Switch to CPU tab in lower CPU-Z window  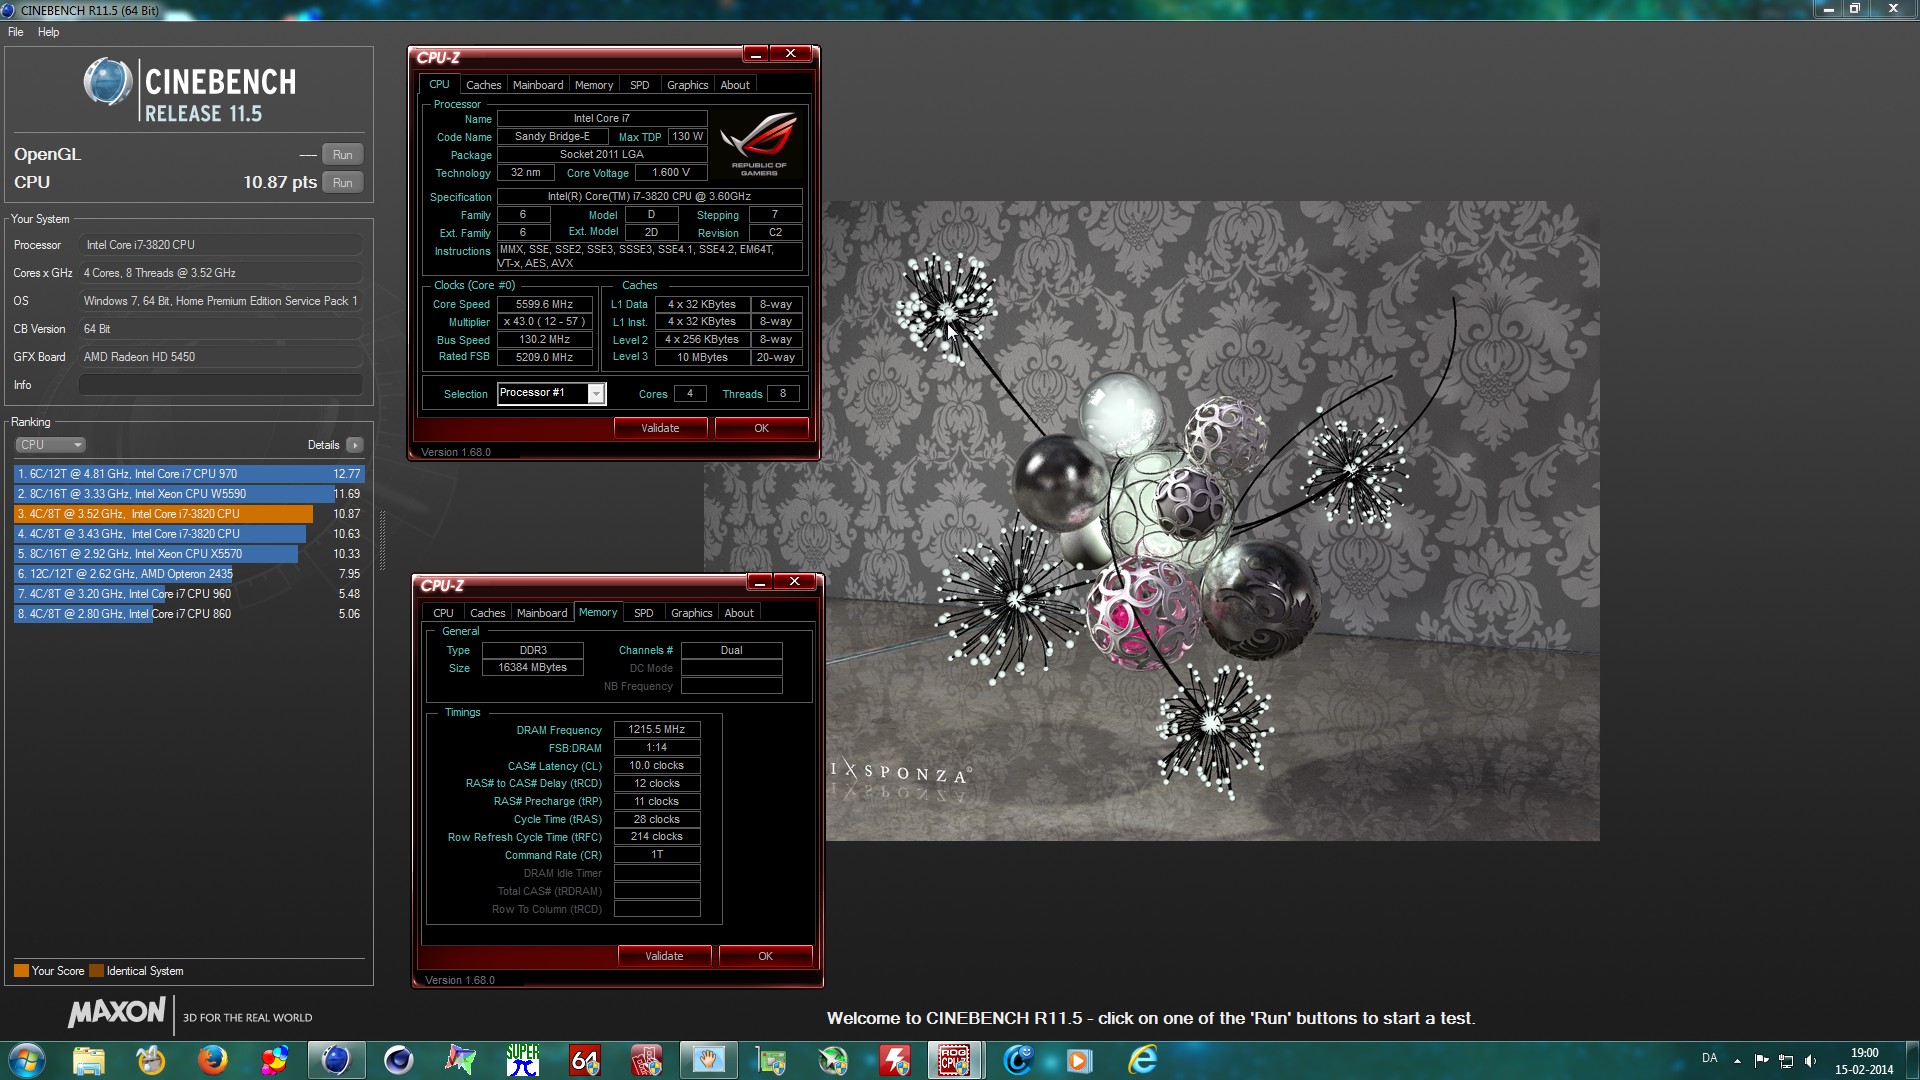coord(443,613)
